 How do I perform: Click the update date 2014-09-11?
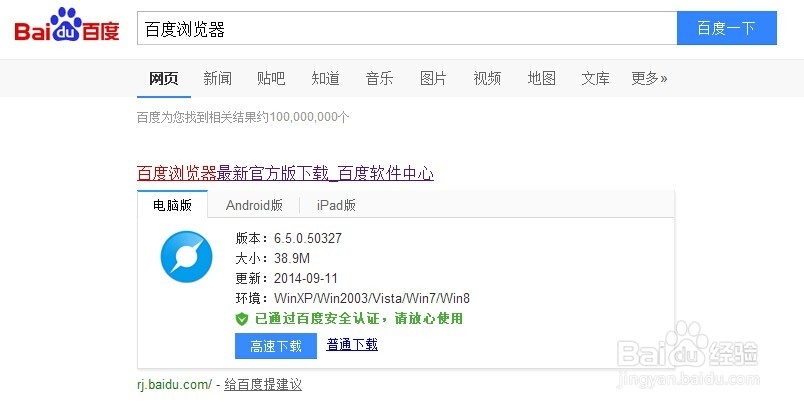306,278
